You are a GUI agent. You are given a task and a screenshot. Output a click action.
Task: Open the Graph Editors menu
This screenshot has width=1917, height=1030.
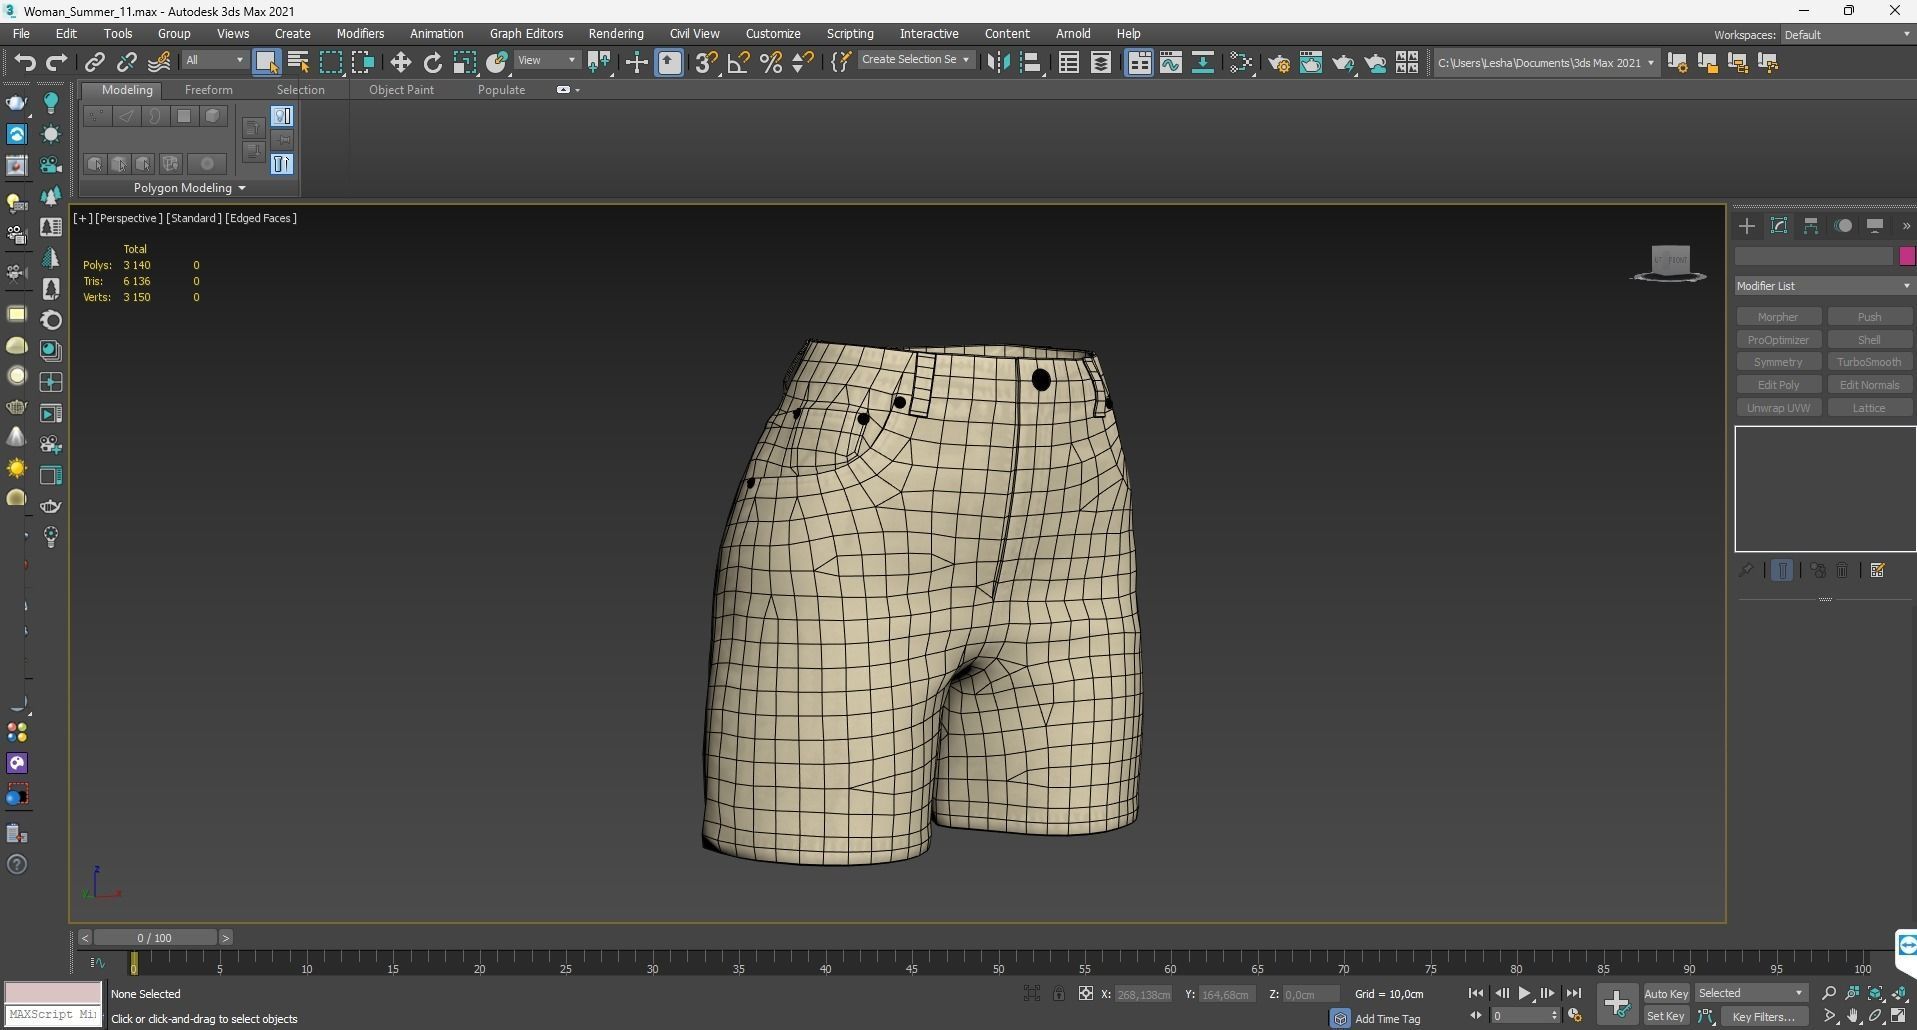point(526,34)
